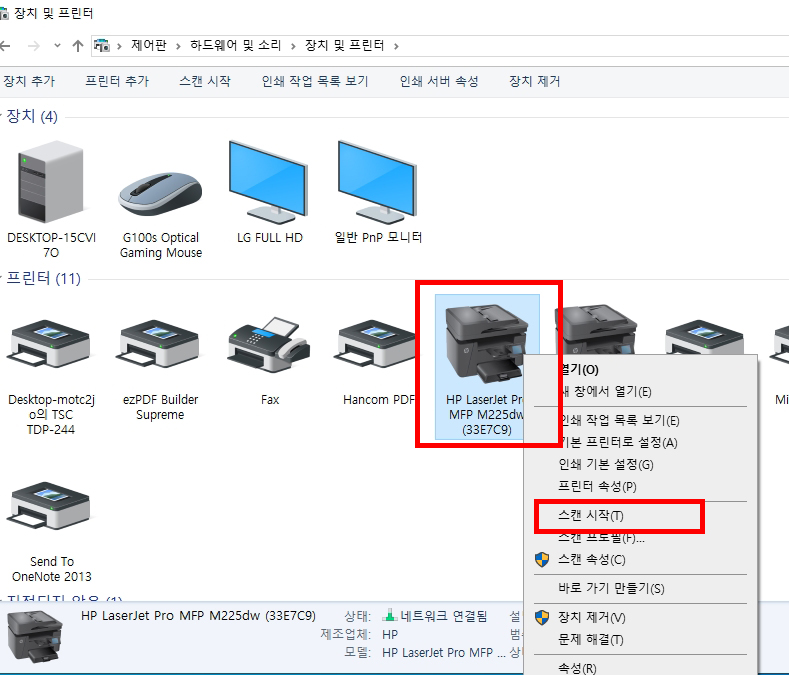This screenshot has width=789, height=675.
Task: Select the Desktop-motc2j TSC TDP-244 printer
Action: pos(49,345)
